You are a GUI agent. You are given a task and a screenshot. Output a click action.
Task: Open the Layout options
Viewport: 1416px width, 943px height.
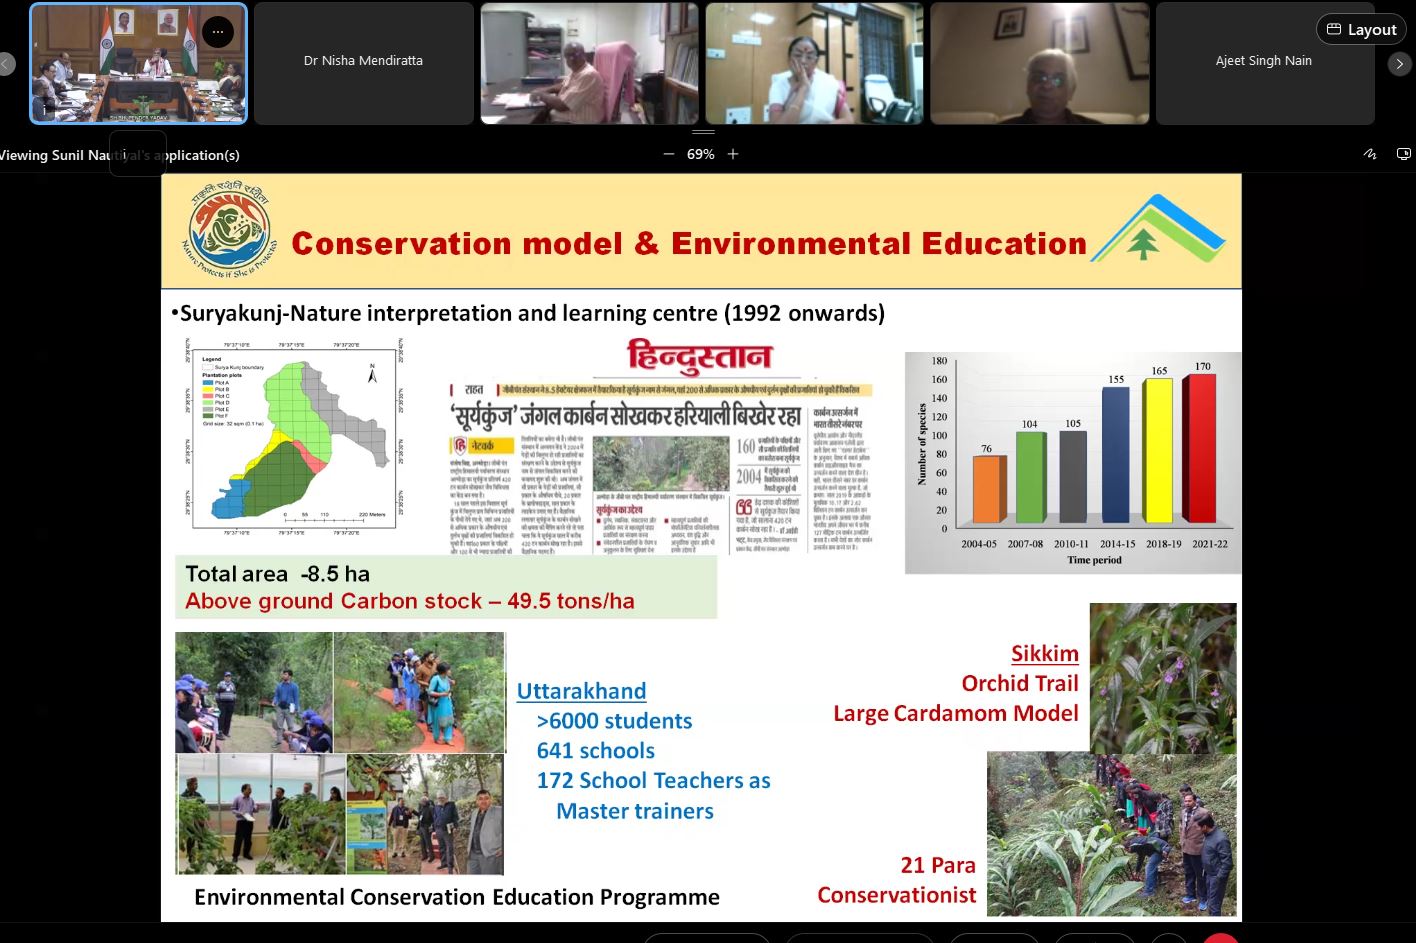1360,30
